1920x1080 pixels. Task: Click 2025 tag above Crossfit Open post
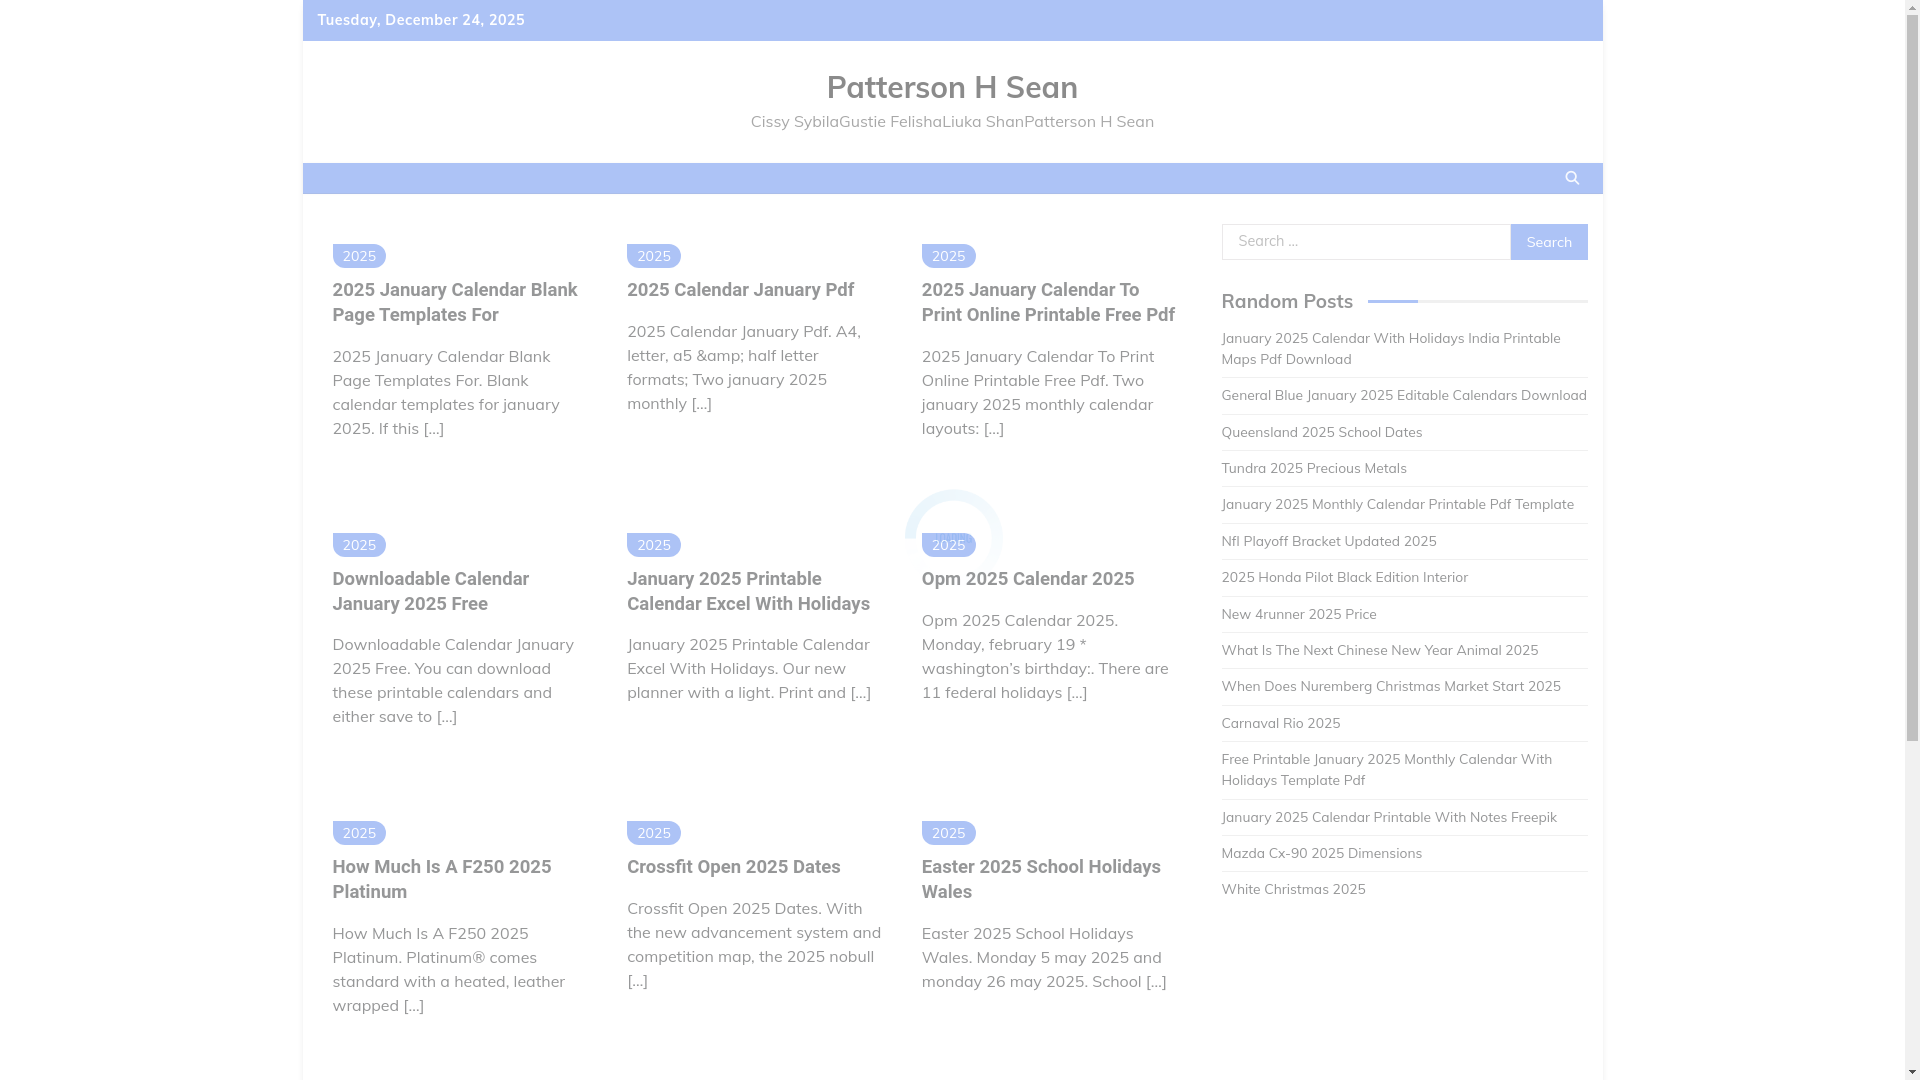654,833
